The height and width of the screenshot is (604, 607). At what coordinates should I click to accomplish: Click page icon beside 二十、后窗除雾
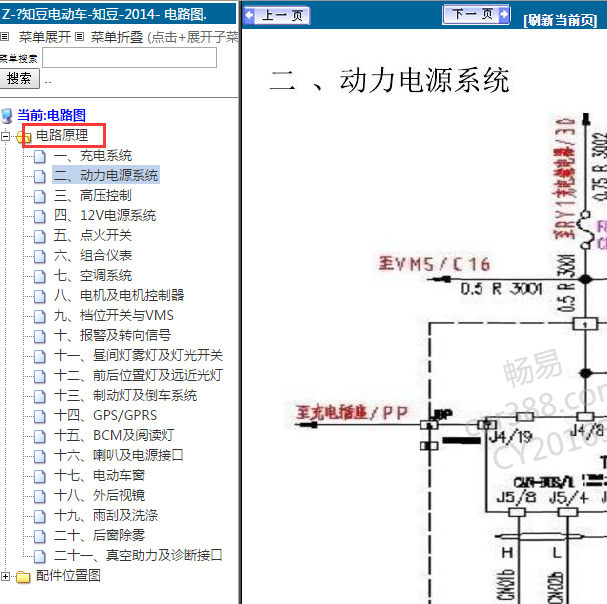[x=39, y=537]
